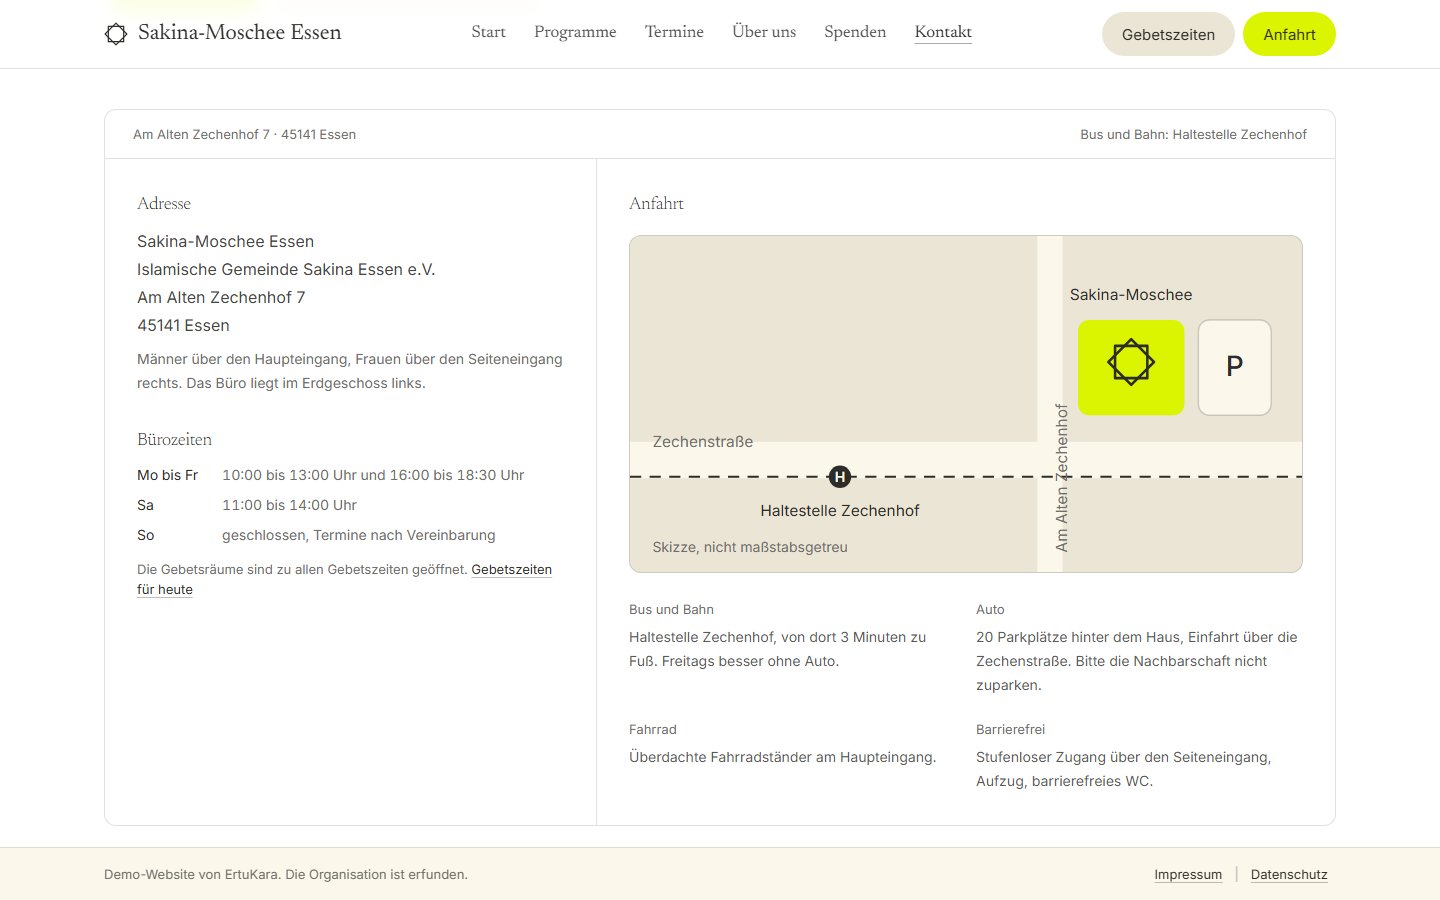Click the 'Adresse' section heading
The image size is (1440, 900).
pos(164,204)
